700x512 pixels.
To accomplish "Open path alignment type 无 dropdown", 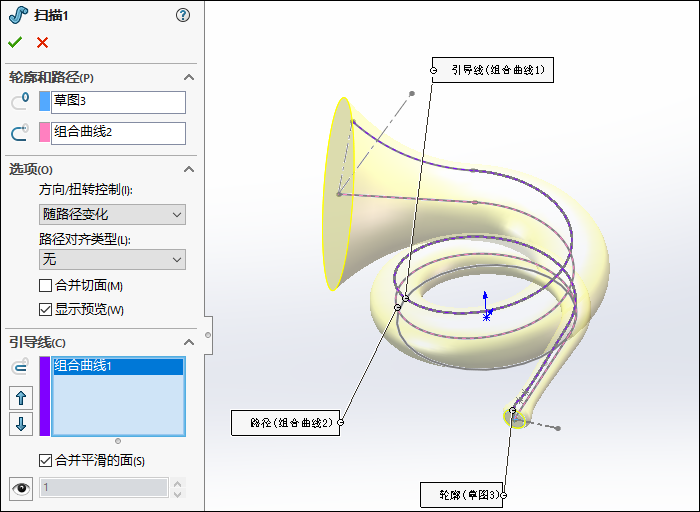I will pyautogui.click(x=111, y=259).
